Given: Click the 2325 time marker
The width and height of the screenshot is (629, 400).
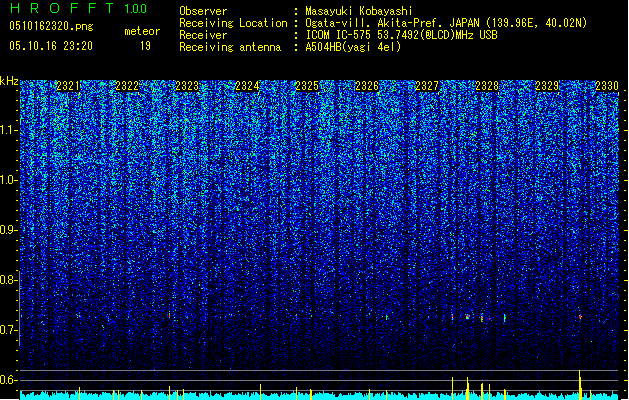Looking at the screenshot, I should coord(307,86).
